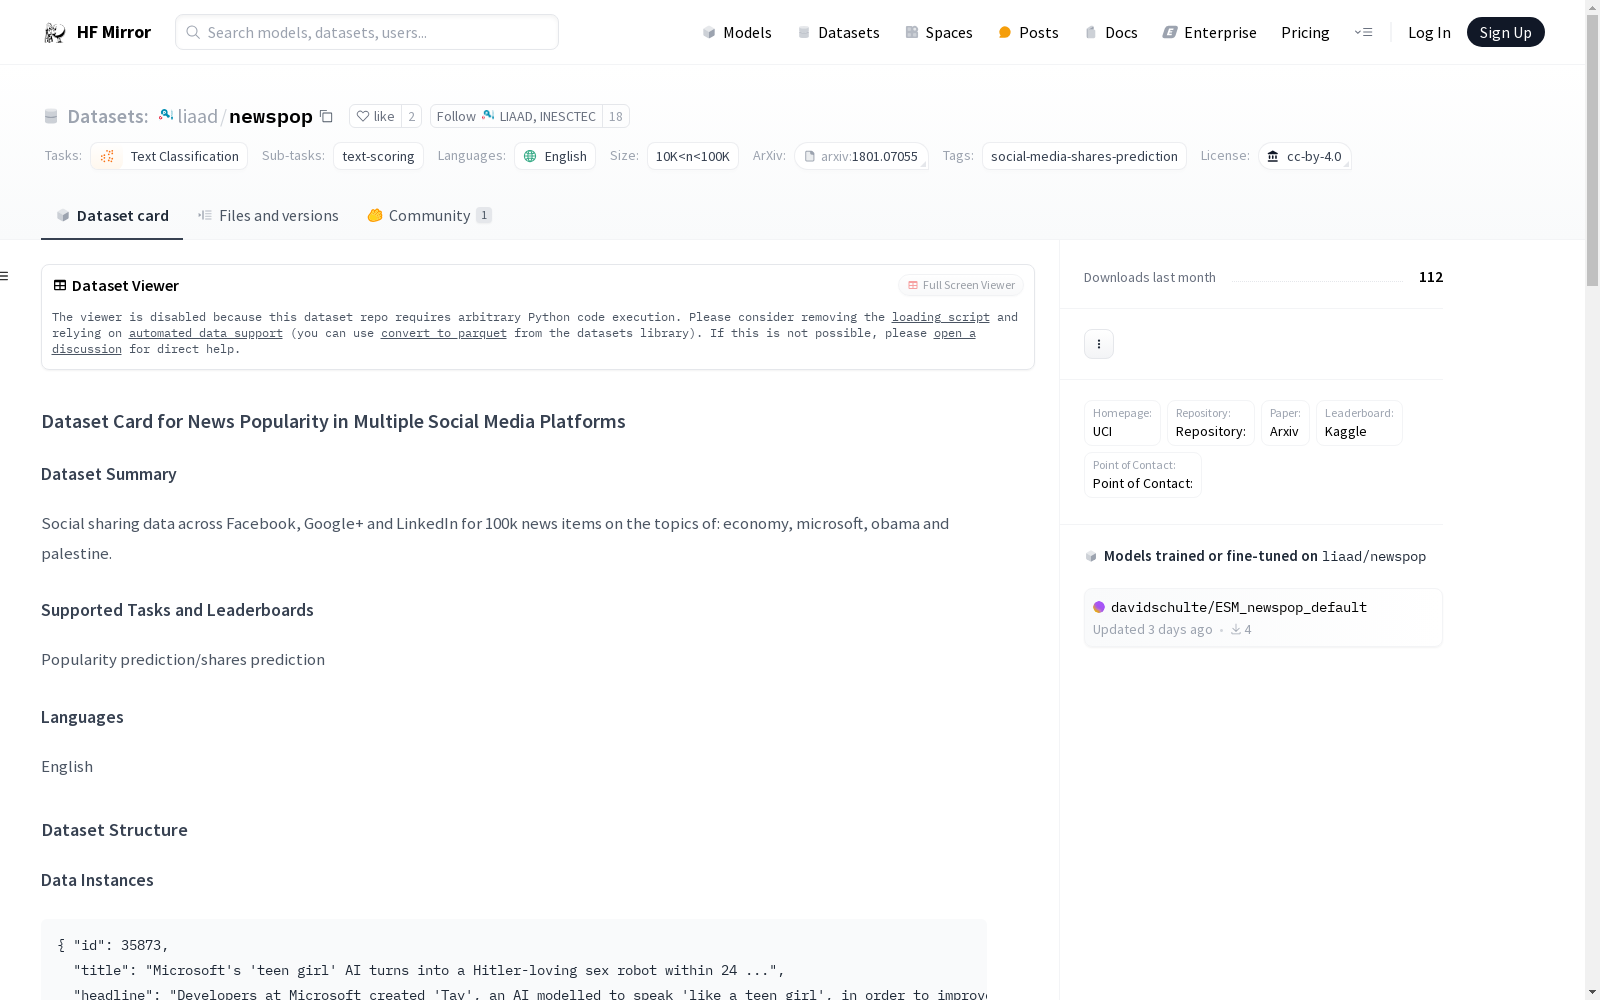The width and height of the screenshot is (1600, 1000).
Task: Click the 10K<n<100K size tag
Action: tap(693, 156)
